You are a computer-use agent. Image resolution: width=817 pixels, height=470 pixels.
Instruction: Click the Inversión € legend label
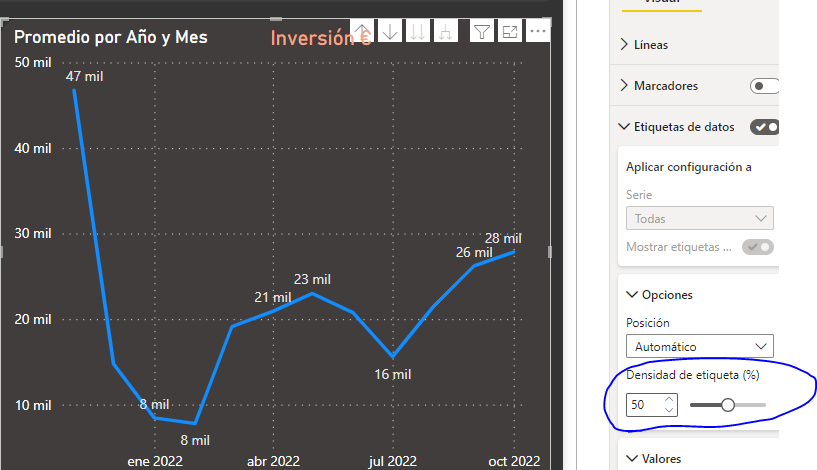pos(320,38)
